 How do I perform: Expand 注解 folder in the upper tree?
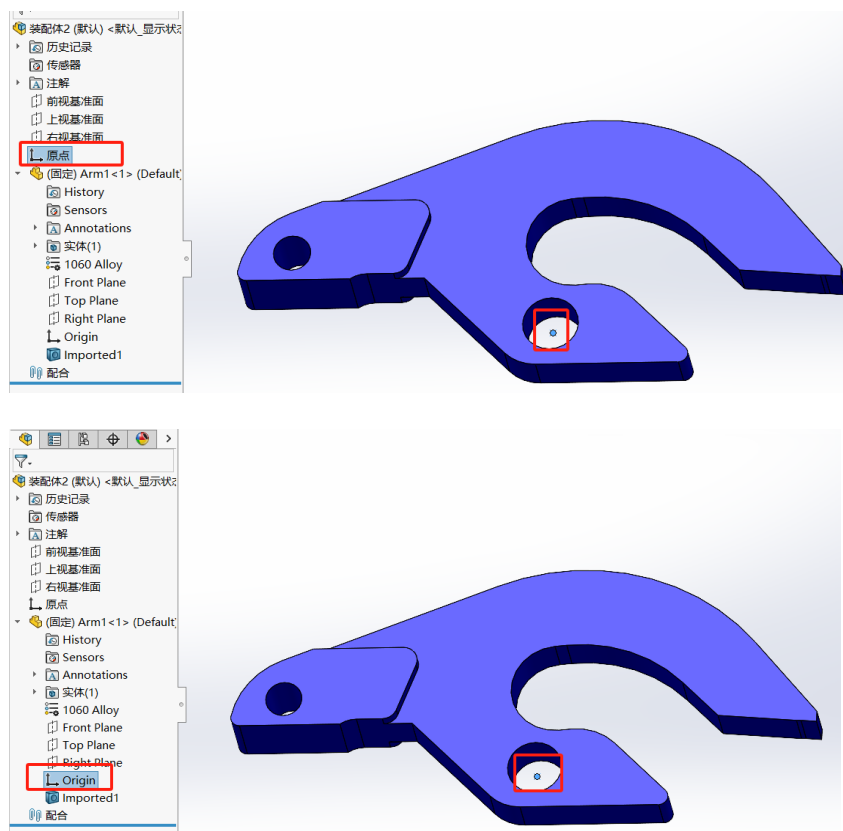point(18,83)
